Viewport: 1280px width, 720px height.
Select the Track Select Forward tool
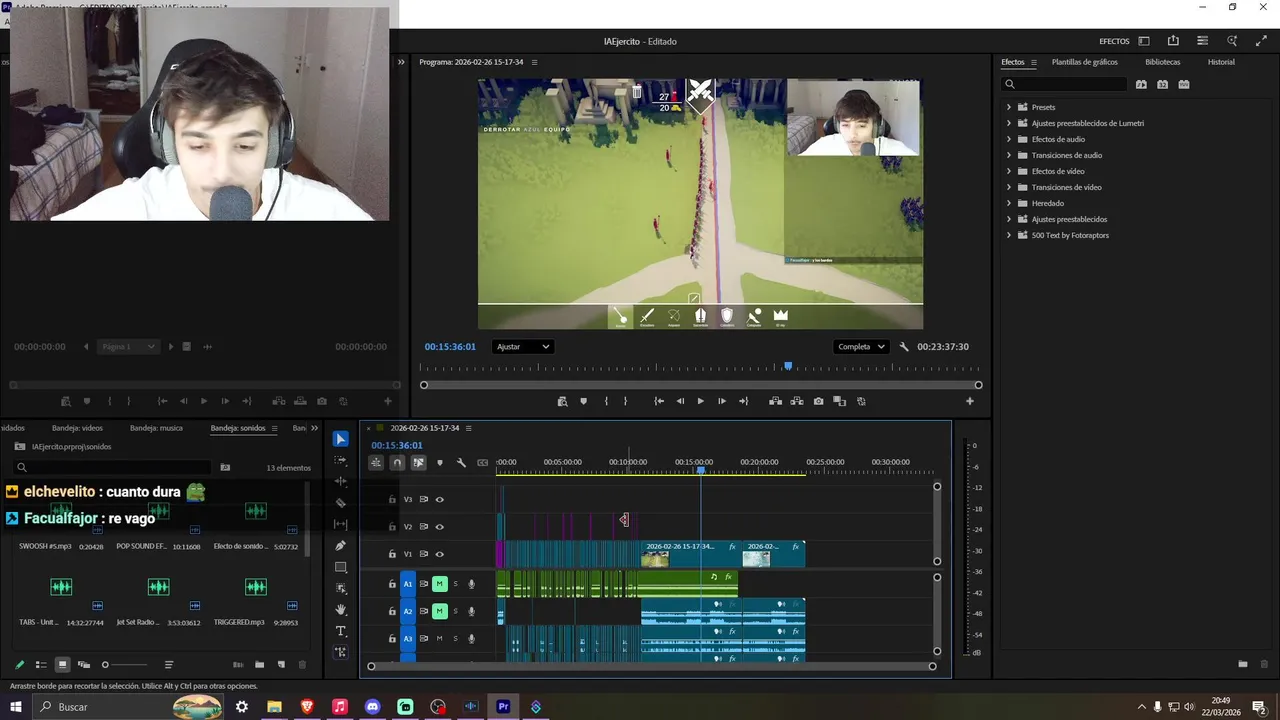340,460
